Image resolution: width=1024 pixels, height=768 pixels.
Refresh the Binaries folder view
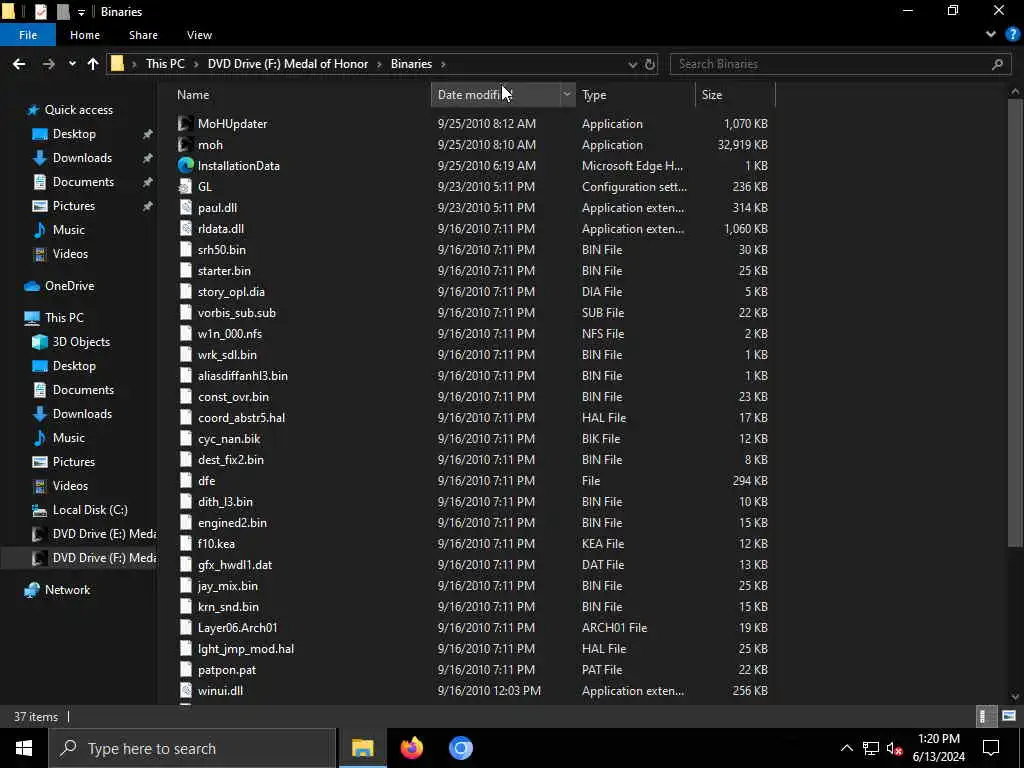650,64
